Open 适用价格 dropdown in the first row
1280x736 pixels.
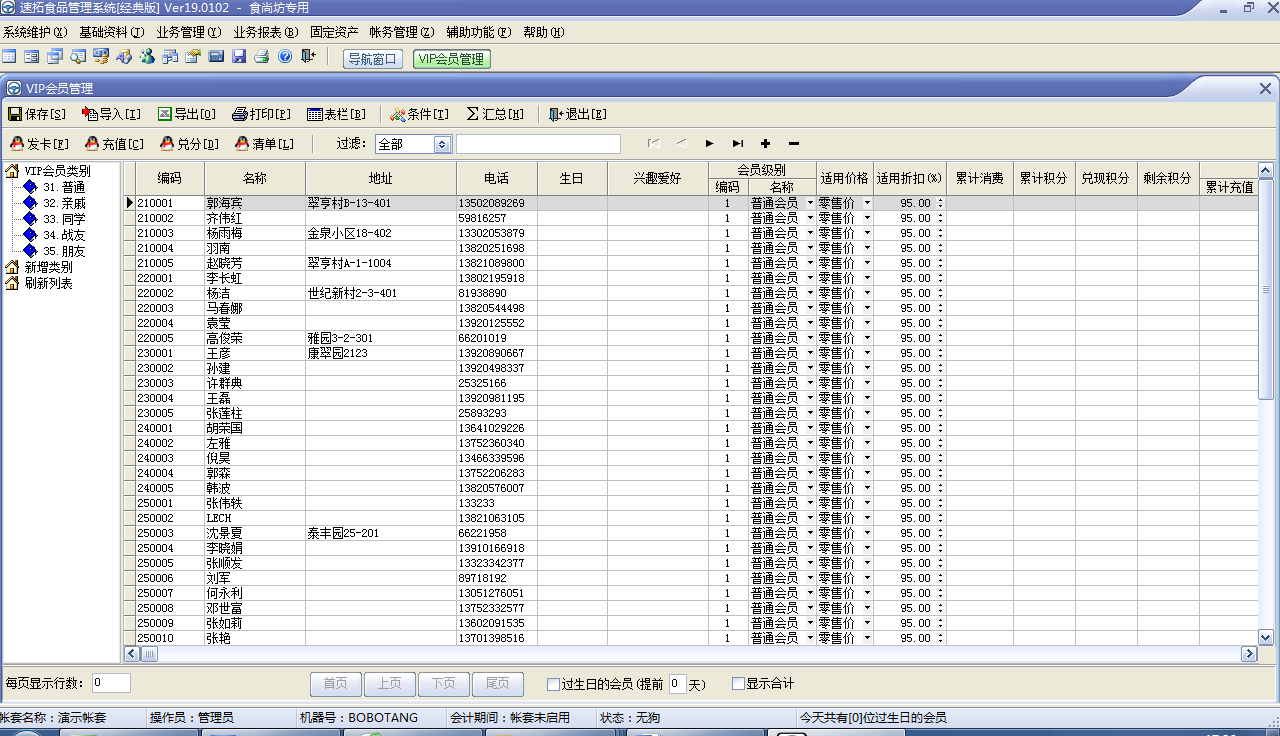[x=867, y=203]
